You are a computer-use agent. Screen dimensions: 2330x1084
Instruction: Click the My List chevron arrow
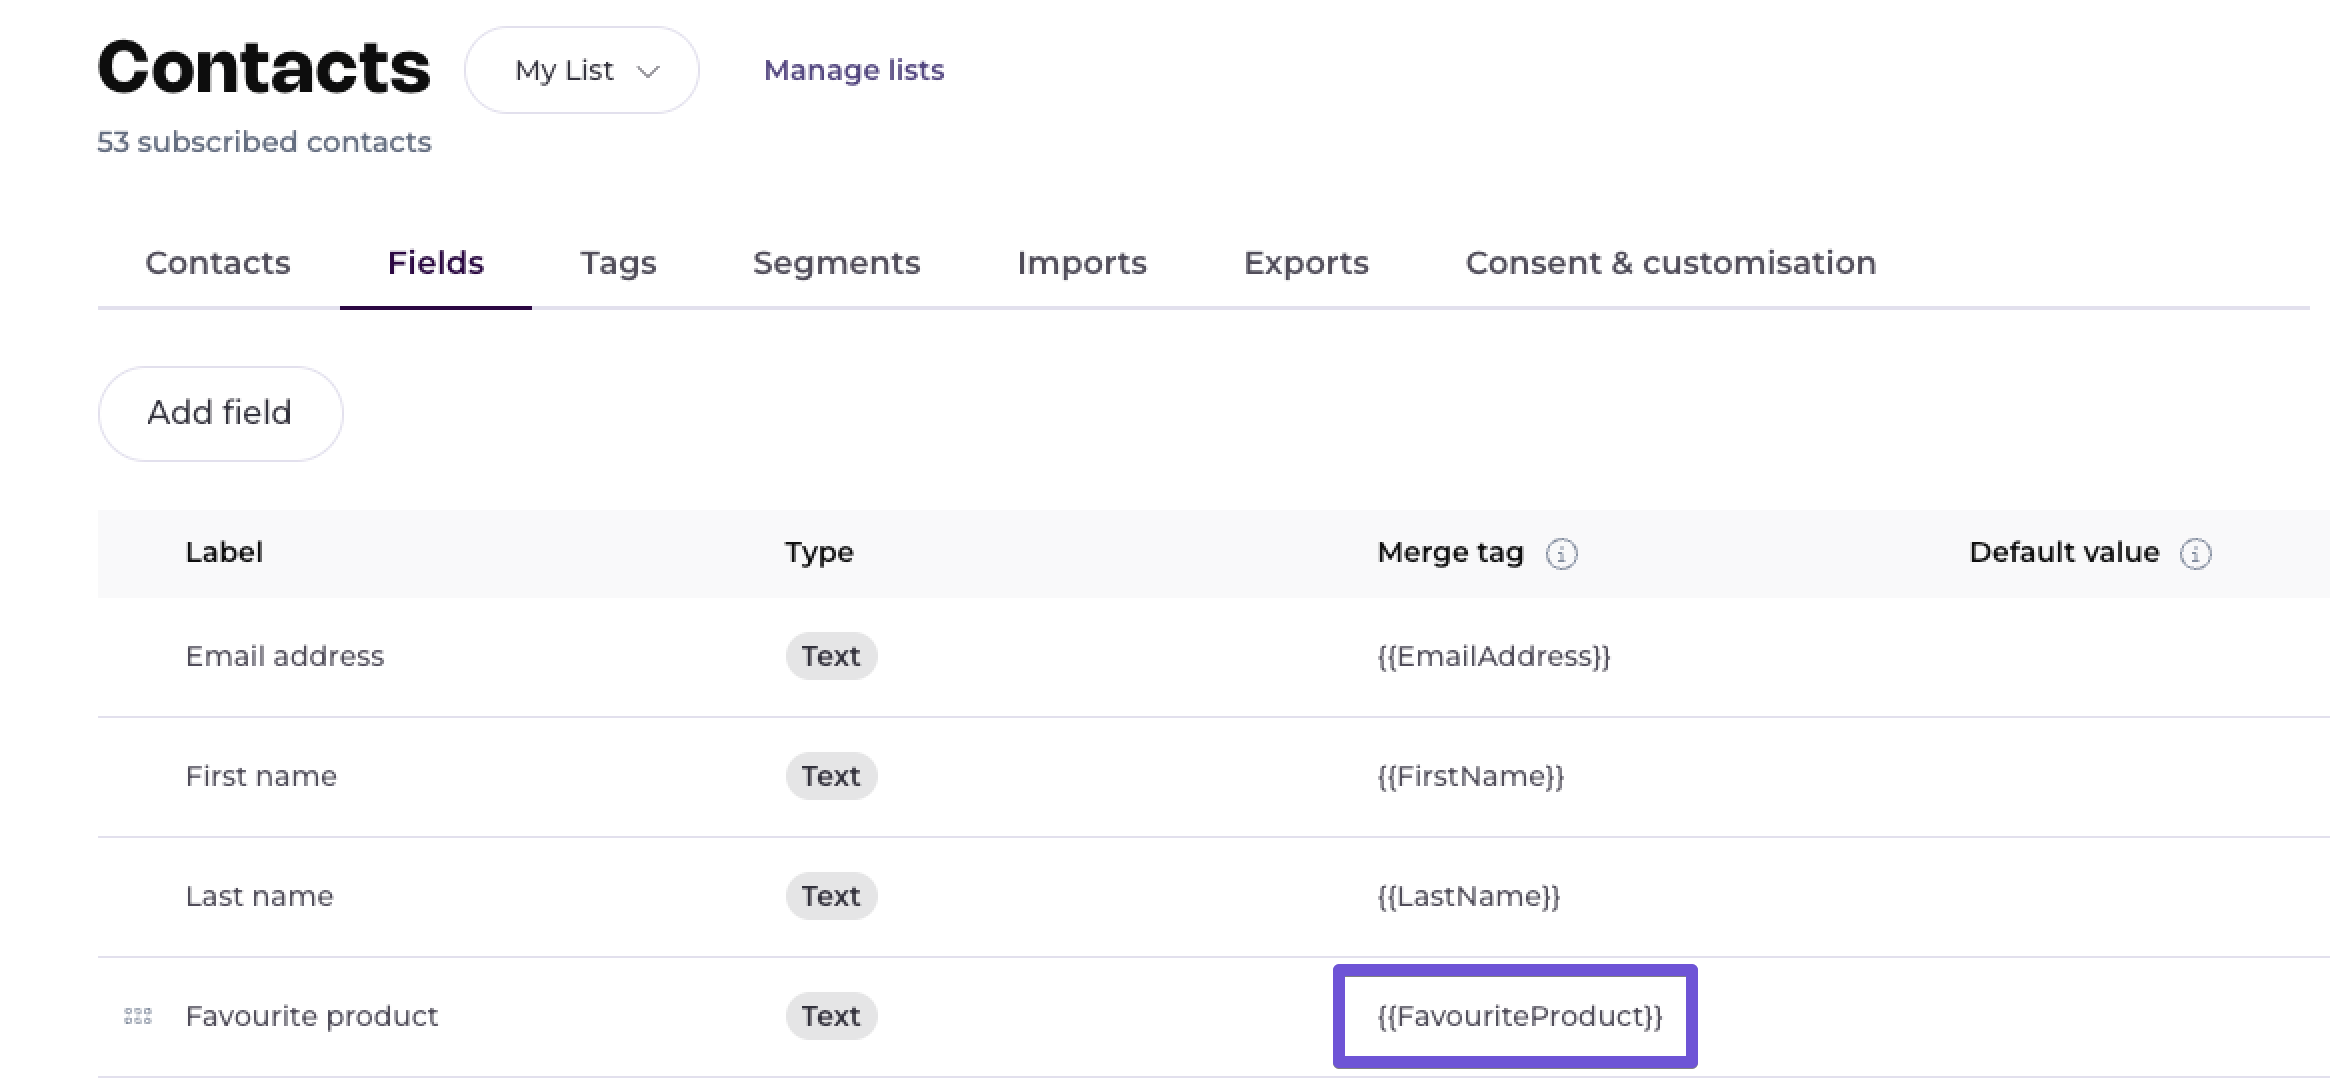[x=648, y=71]
